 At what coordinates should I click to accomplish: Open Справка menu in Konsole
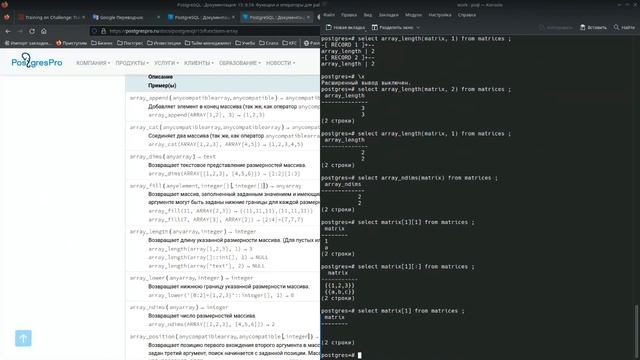click(467, 15)
